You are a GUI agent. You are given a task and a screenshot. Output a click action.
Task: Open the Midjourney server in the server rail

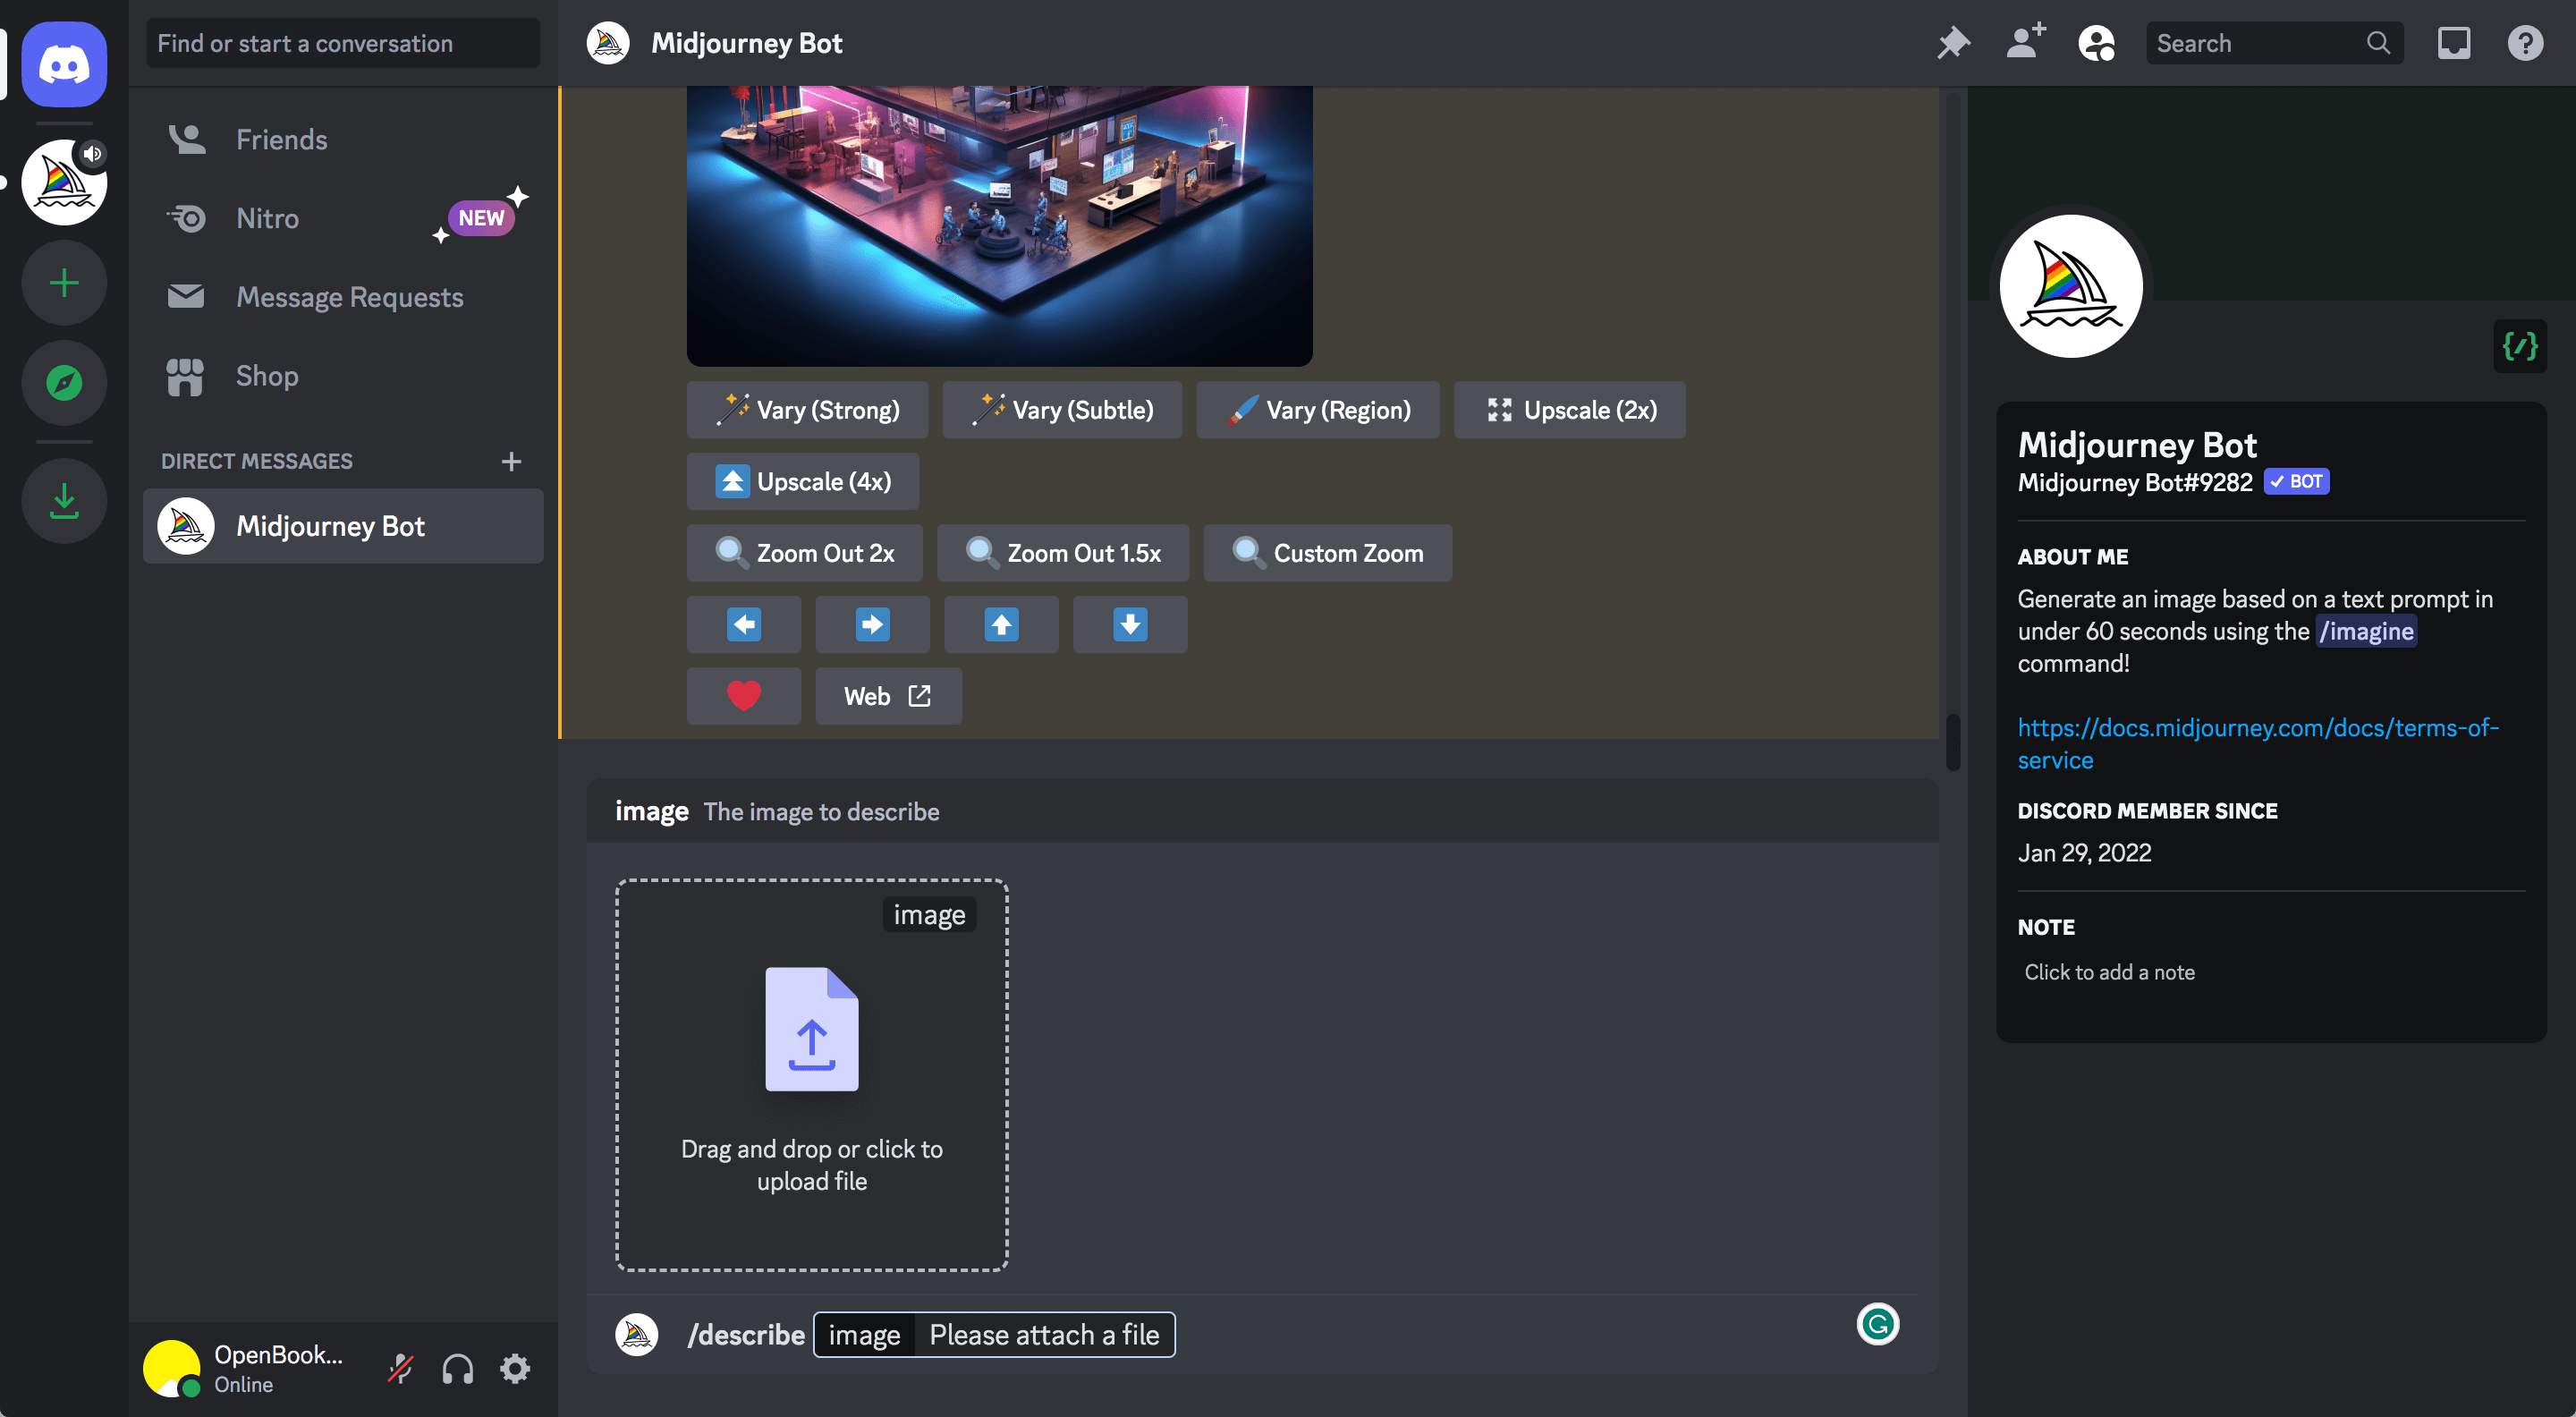pos(64,182)
